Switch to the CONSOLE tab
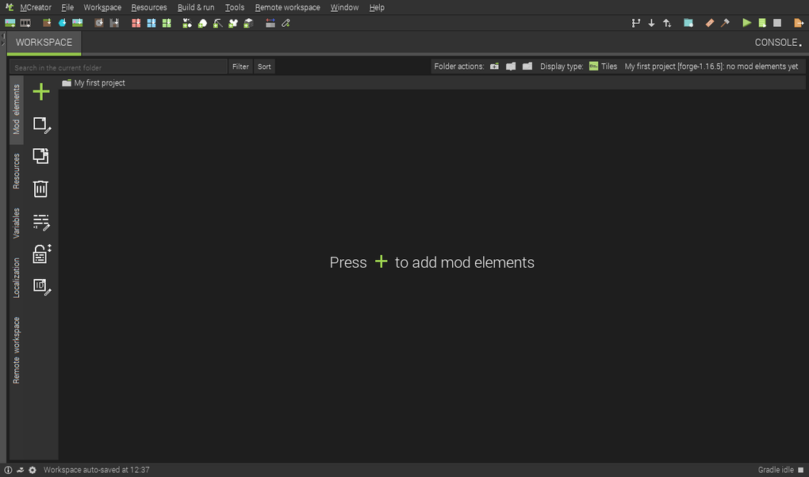The image size is (809, 477). pyautogui.click(x=778, y=42)
